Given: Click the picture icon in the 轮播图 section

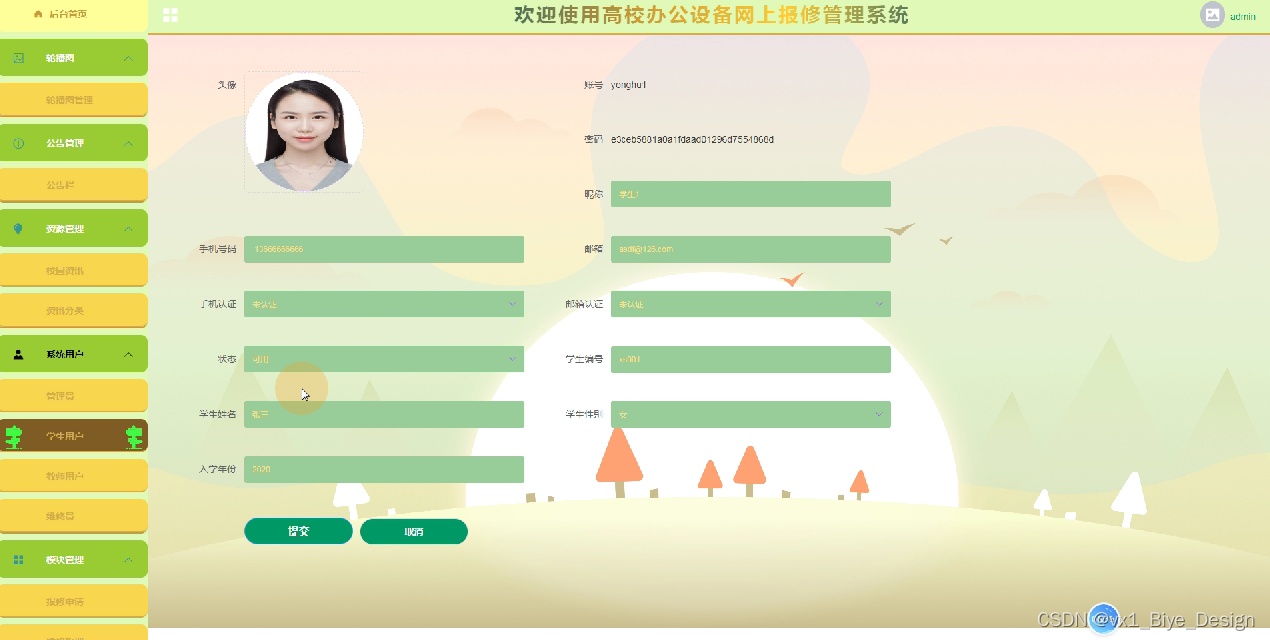Looking at the screenshot, I should (18, 58).
